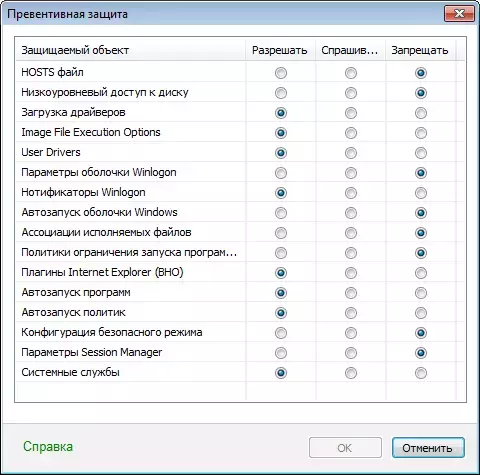480x475 pixels.
Task: Set User Drivers to Запрещать
Action: coord(421,153)
